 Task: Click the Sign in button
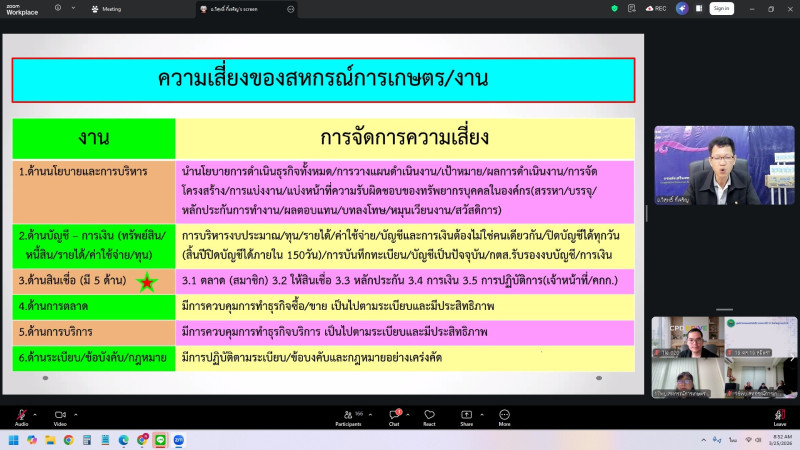click(x=721, y=8)
